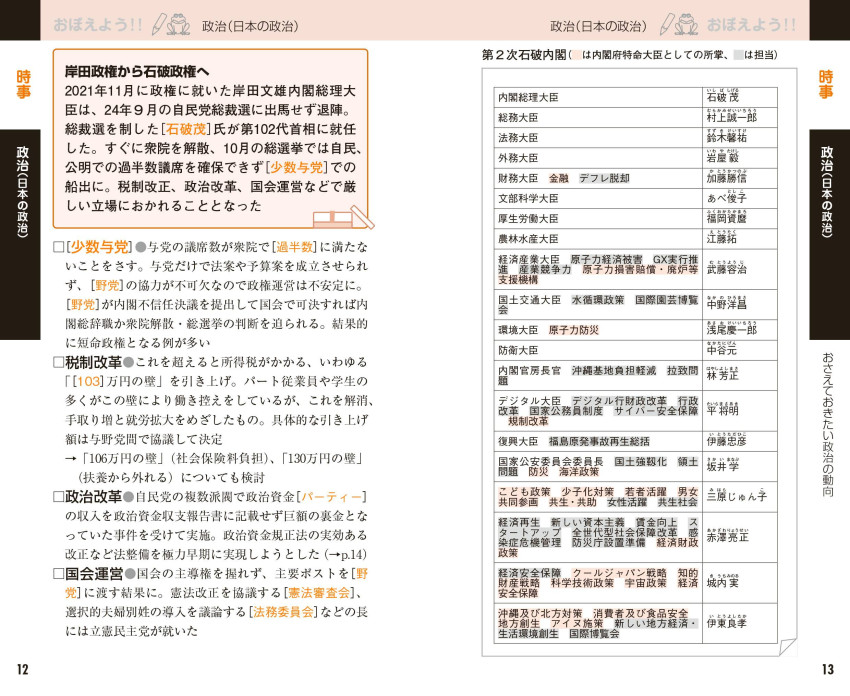Click the highlighted [過半数] term
This screenshot has width=850, height=696.
click(295, 247)
